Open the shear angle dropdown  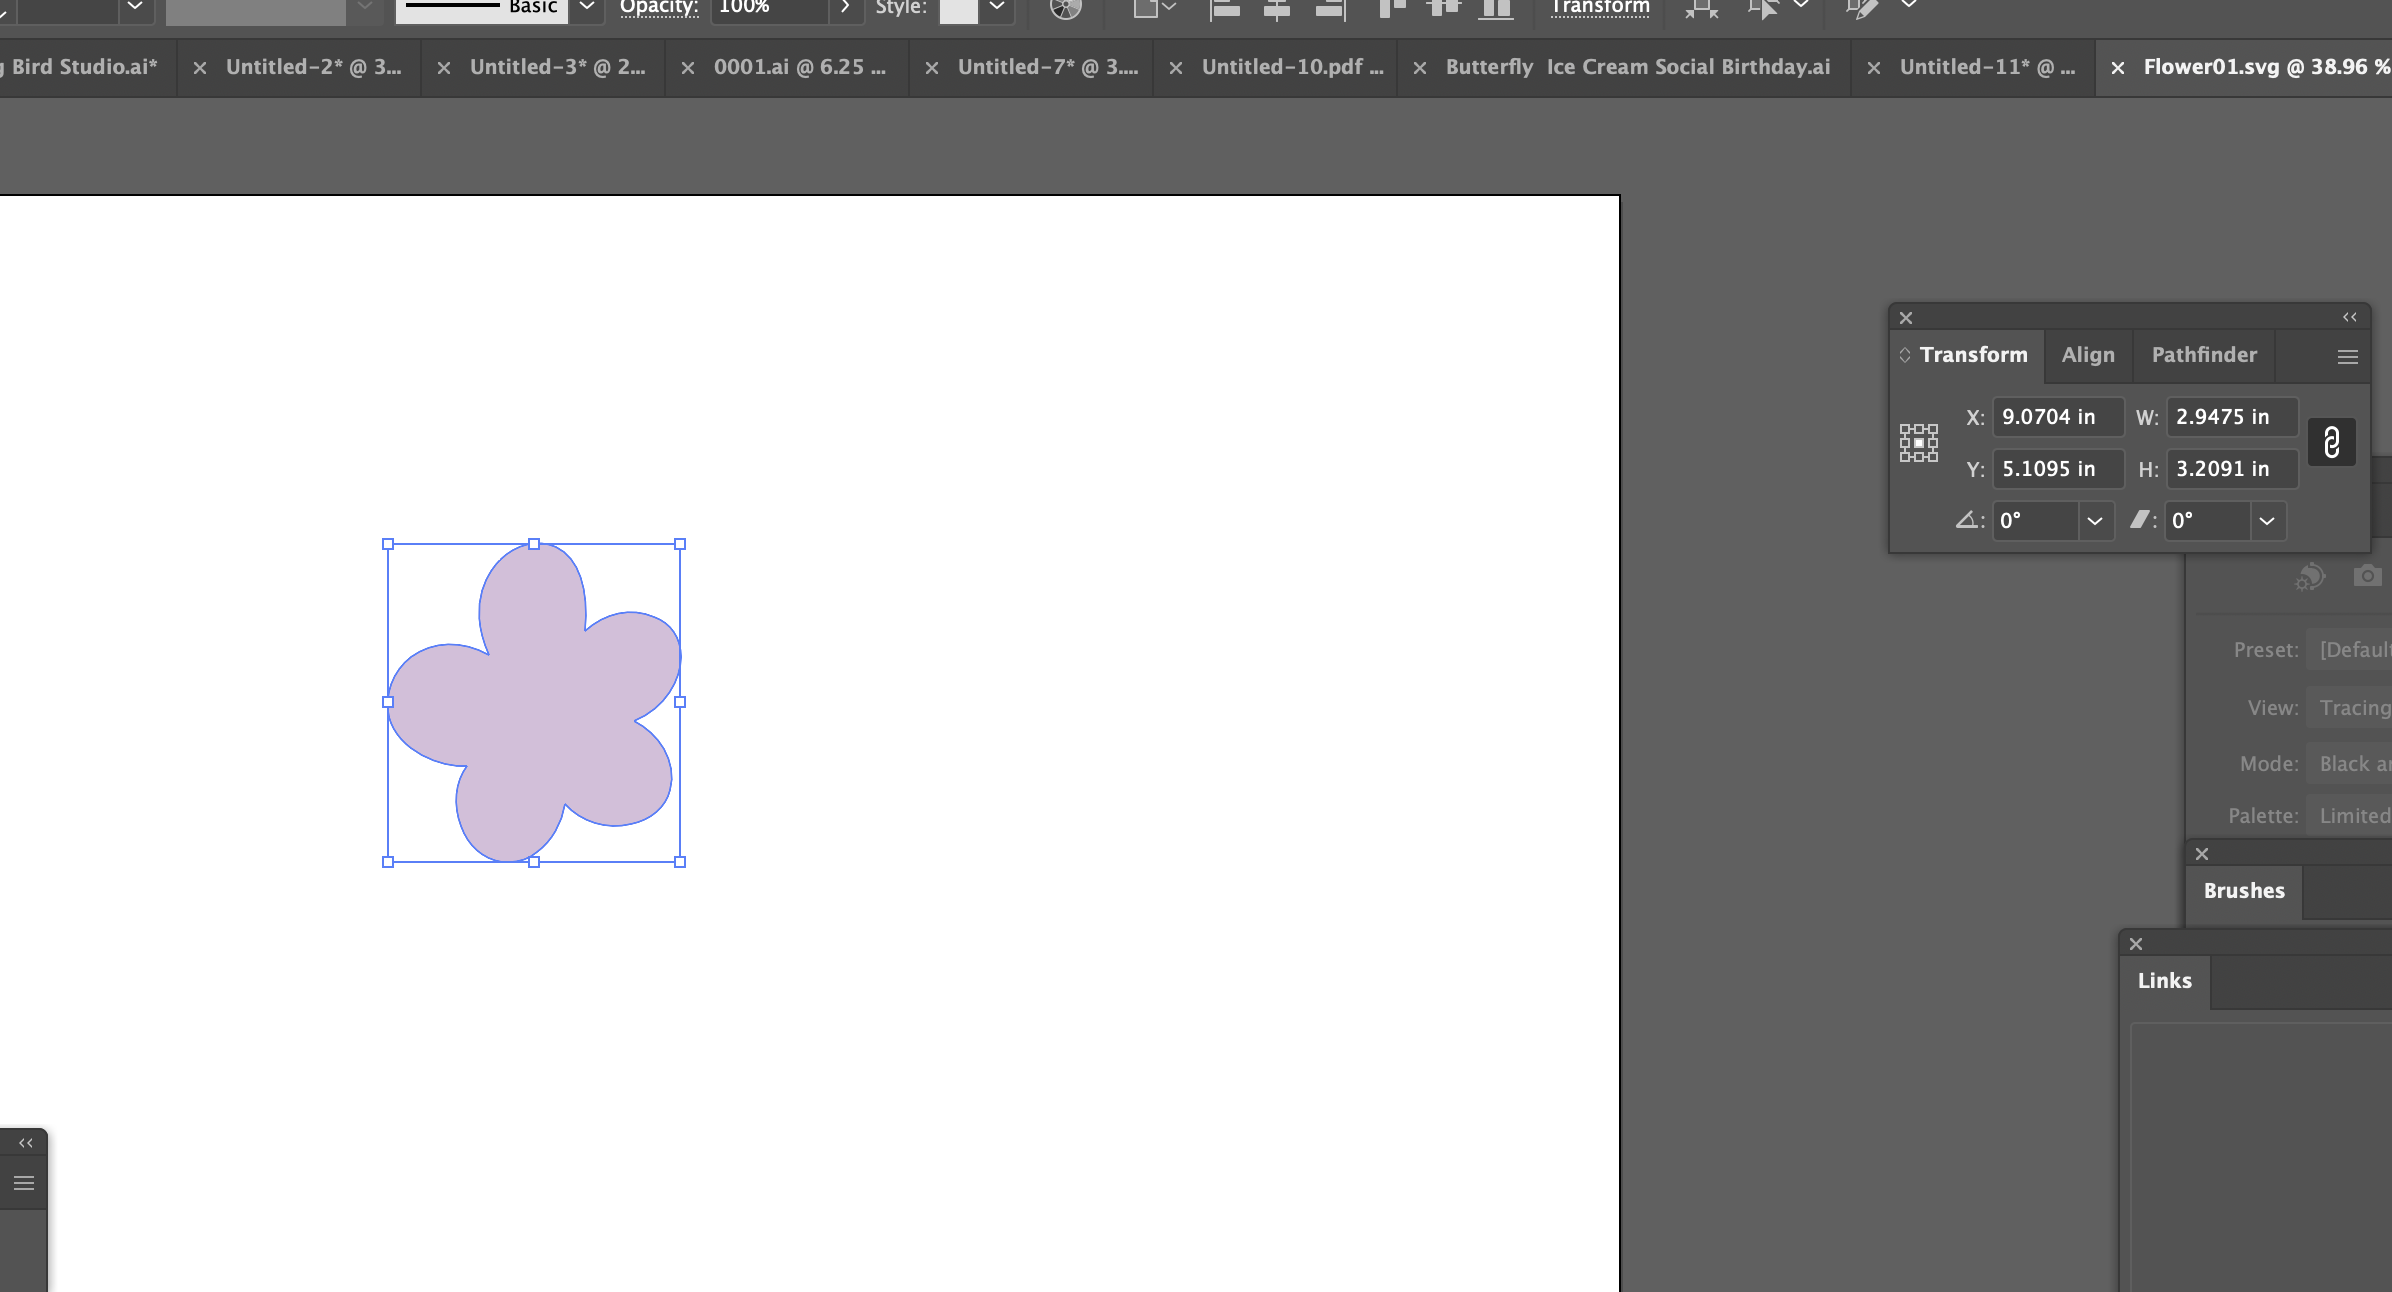[x=2267, y=521]
